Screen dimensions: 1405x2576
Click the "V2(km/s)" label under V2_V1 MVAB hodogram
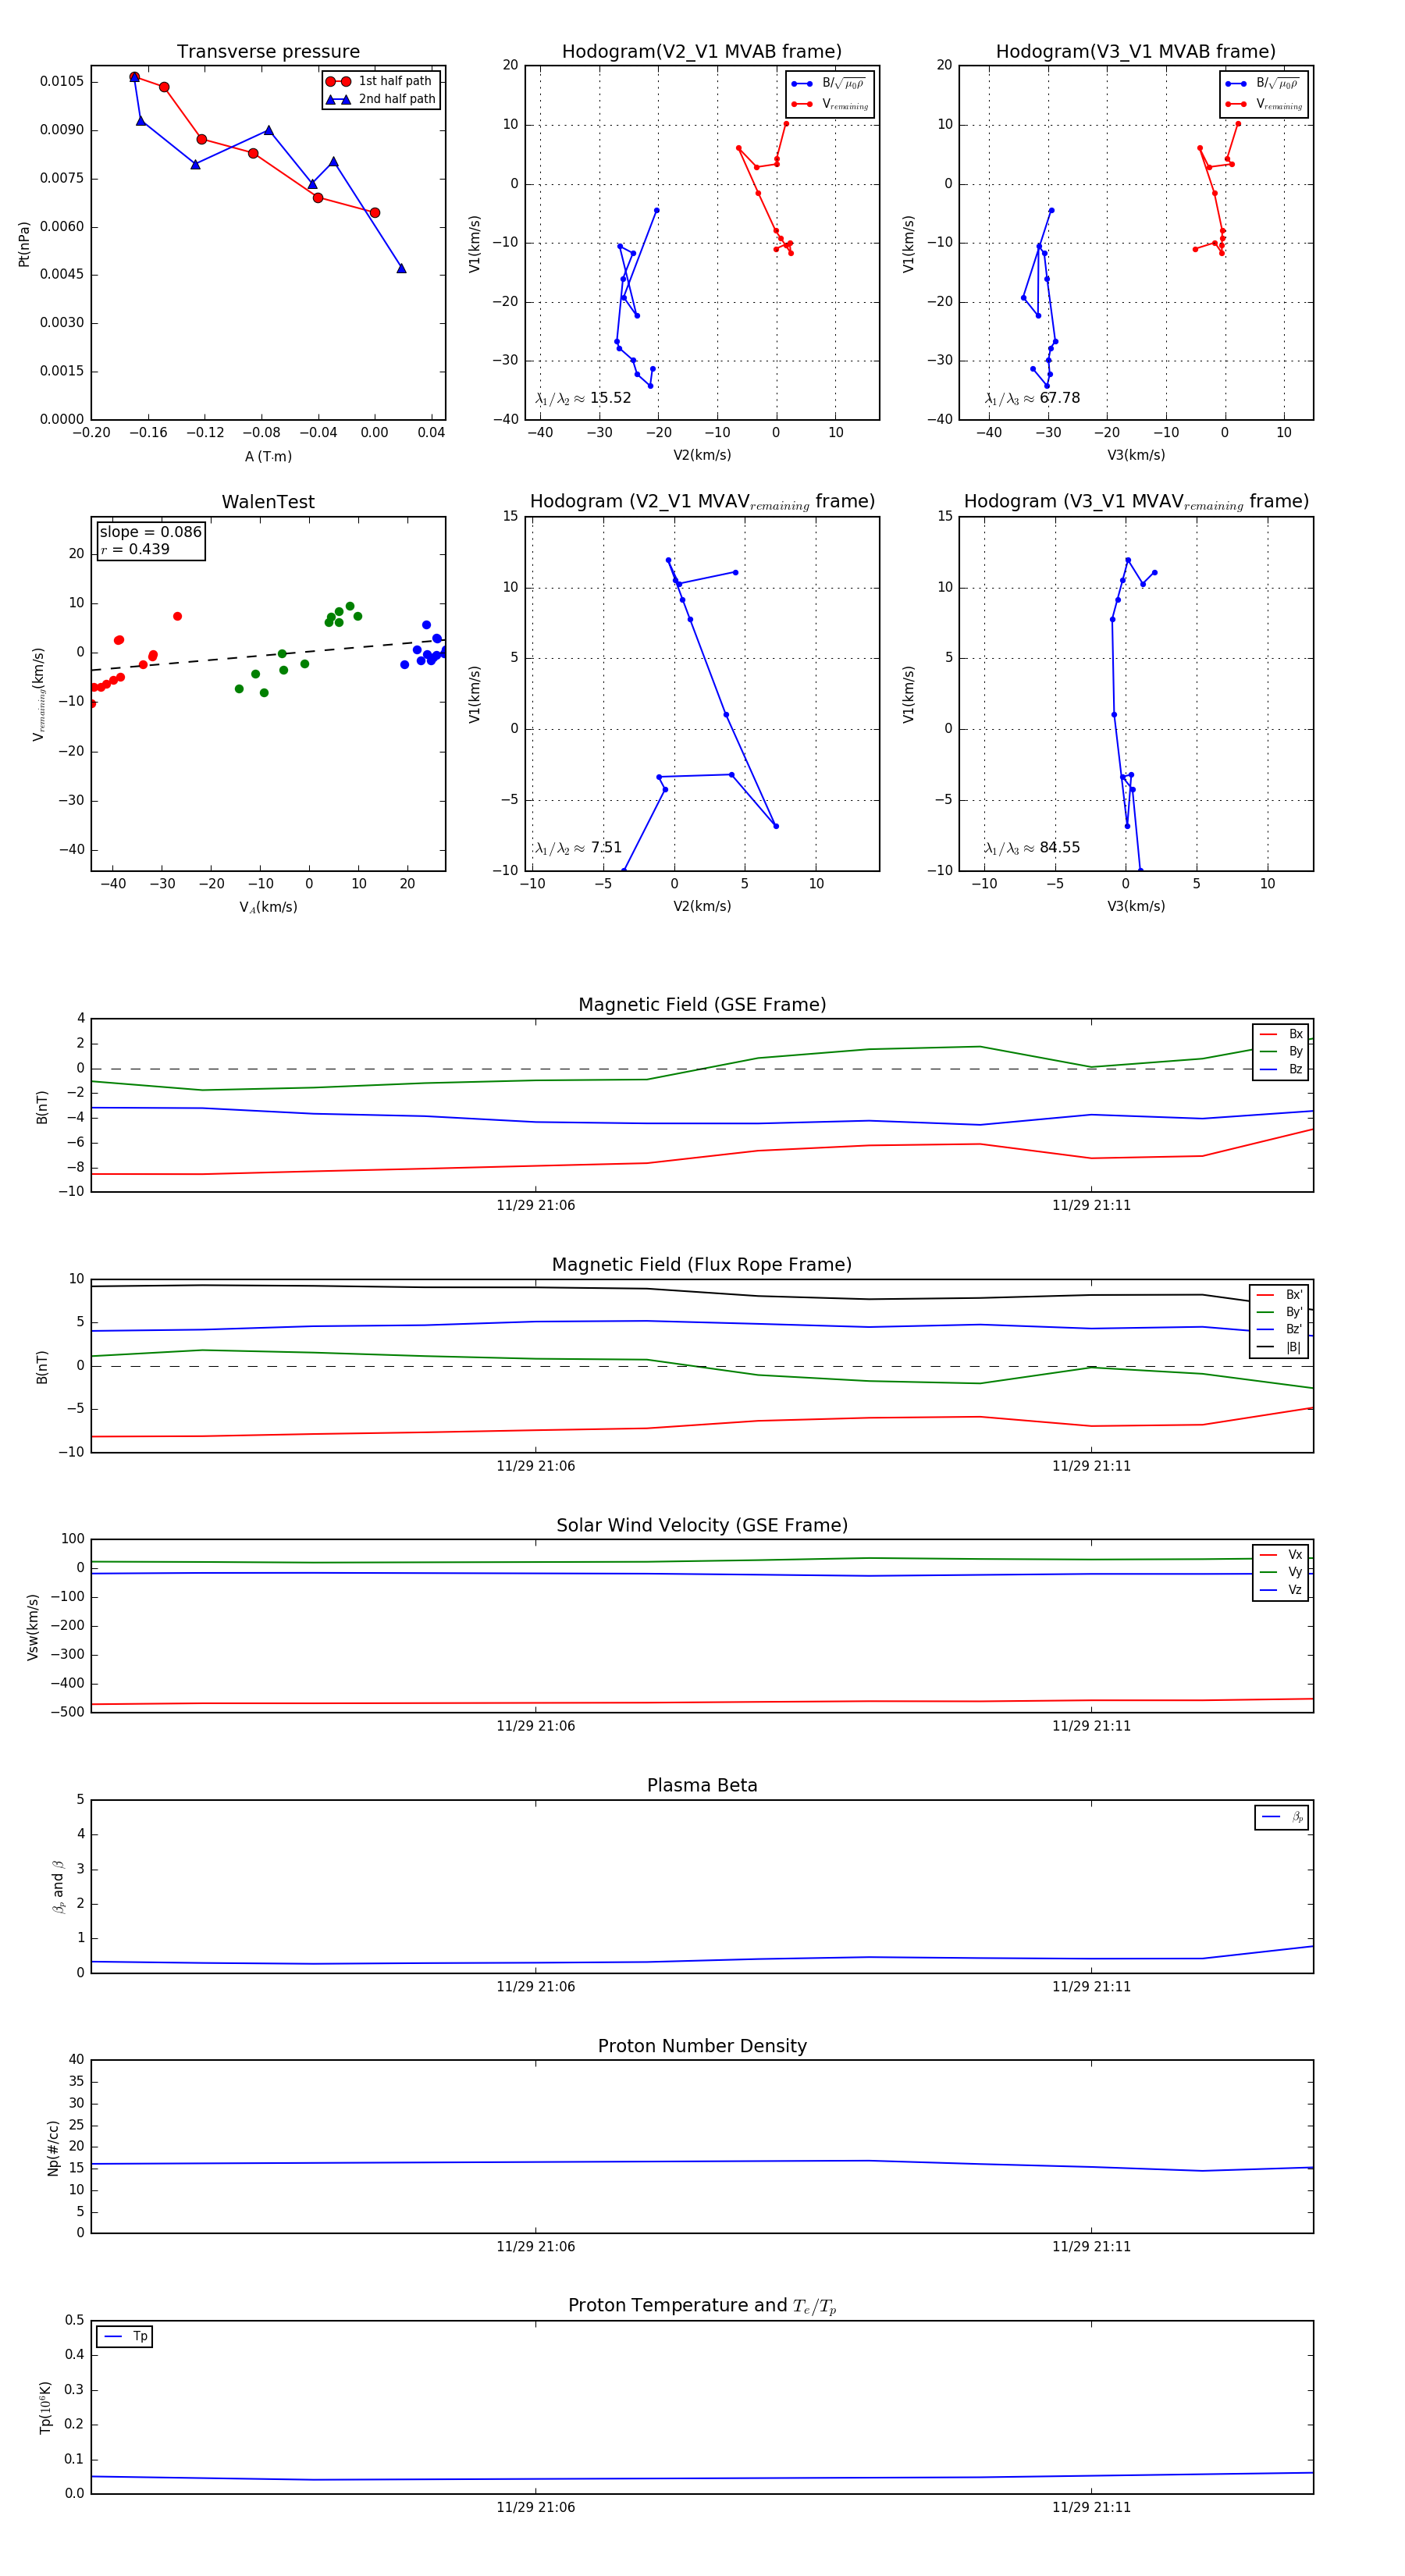pyautogui.click(x=702, y=455)
